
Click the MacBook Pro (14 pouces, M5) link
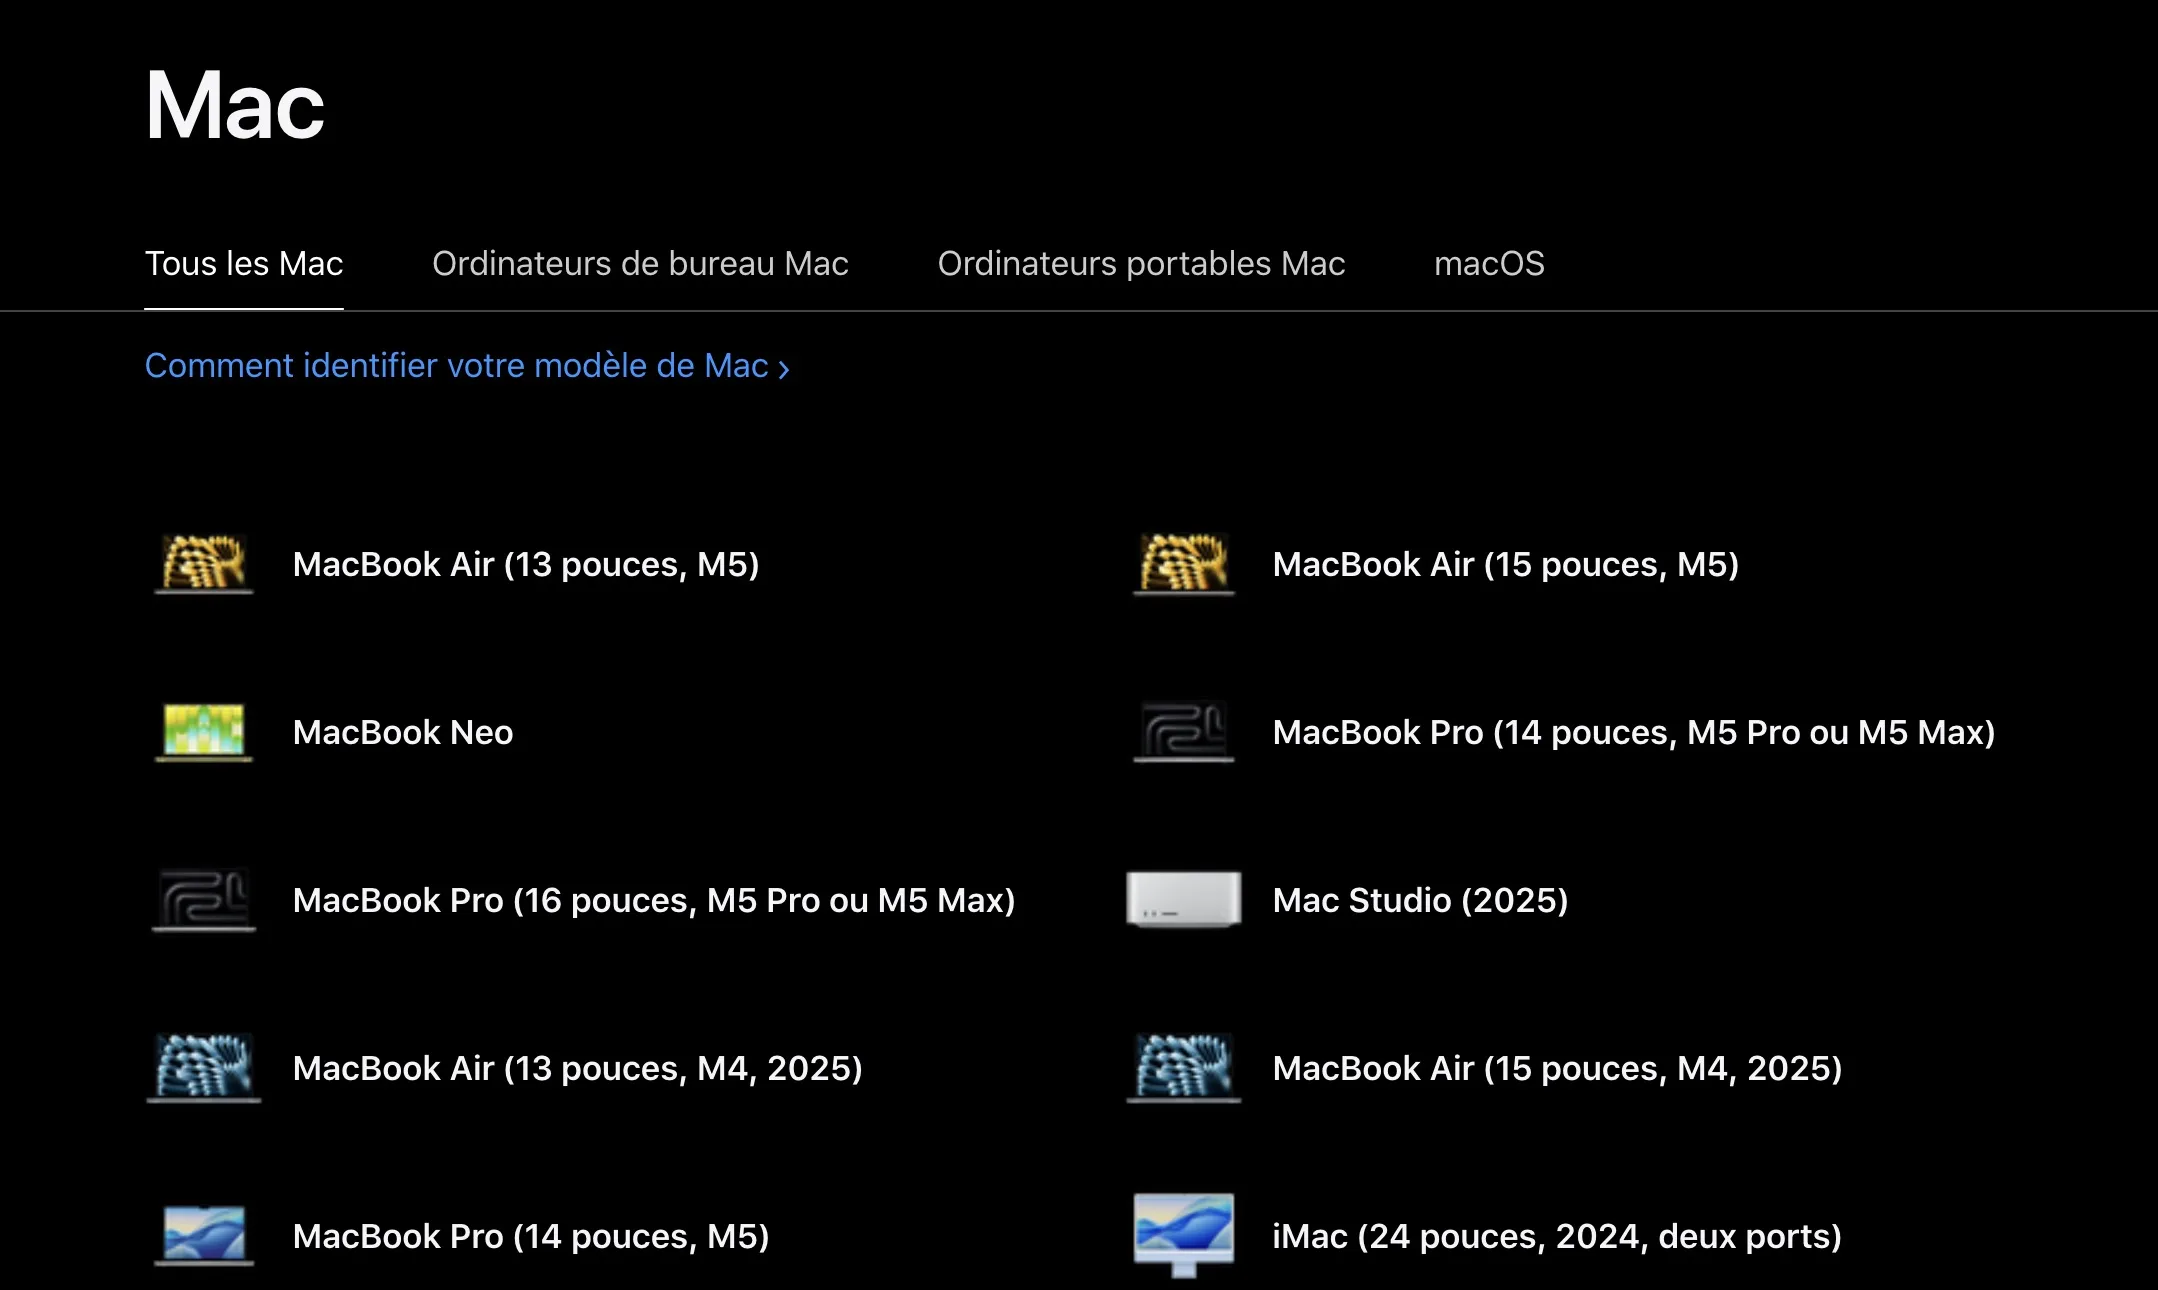pos(530,1236)
